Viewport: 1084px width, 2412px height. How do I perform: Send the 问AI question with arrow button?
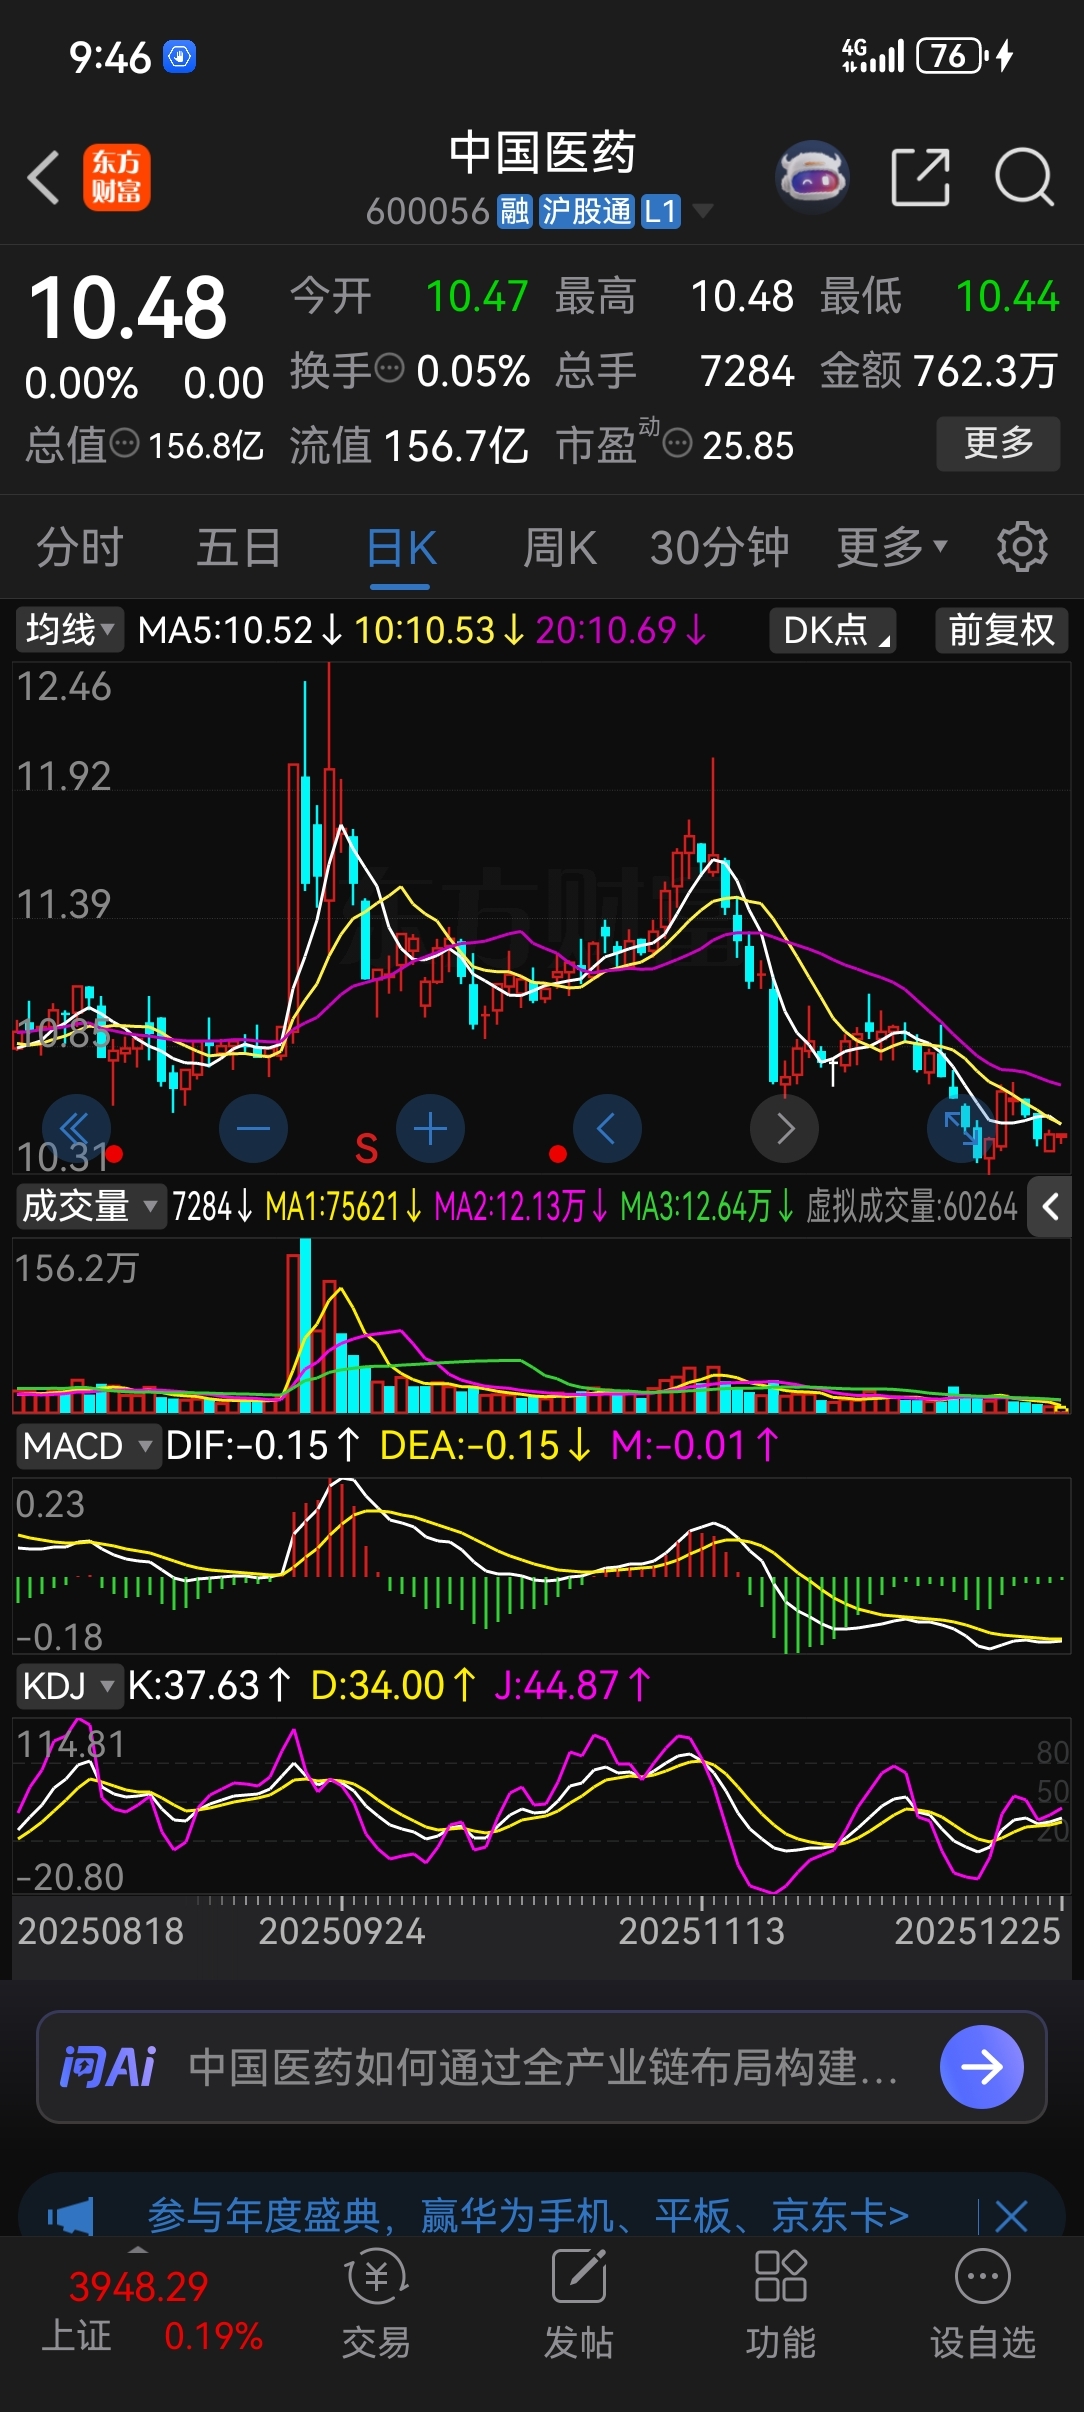pyautogui.click(x=981, y=2067)
